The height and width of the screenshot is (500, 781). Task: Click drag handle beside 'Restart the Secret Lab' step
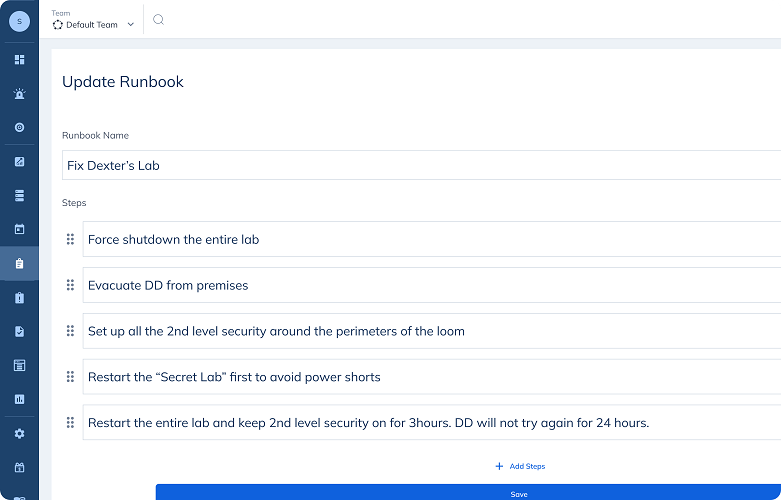pyautogui.click(x=70, y=377)
